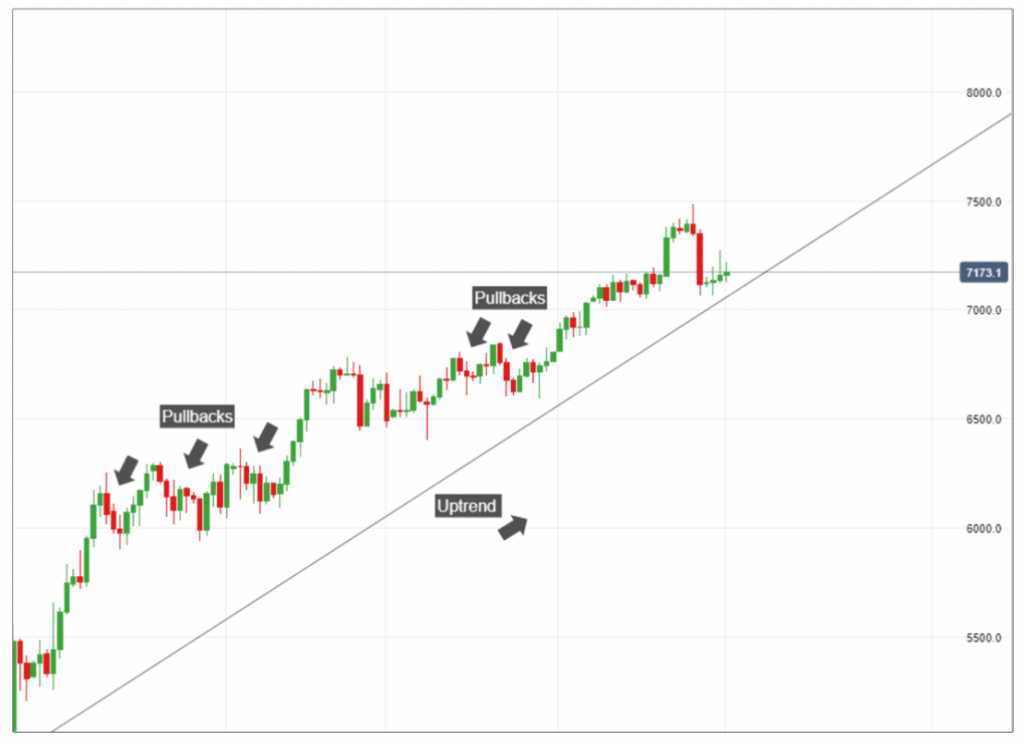Viewport: 1024px width, 744px height.
Task: Click the 6500.0 price axis label
Action: click(984, 420)
